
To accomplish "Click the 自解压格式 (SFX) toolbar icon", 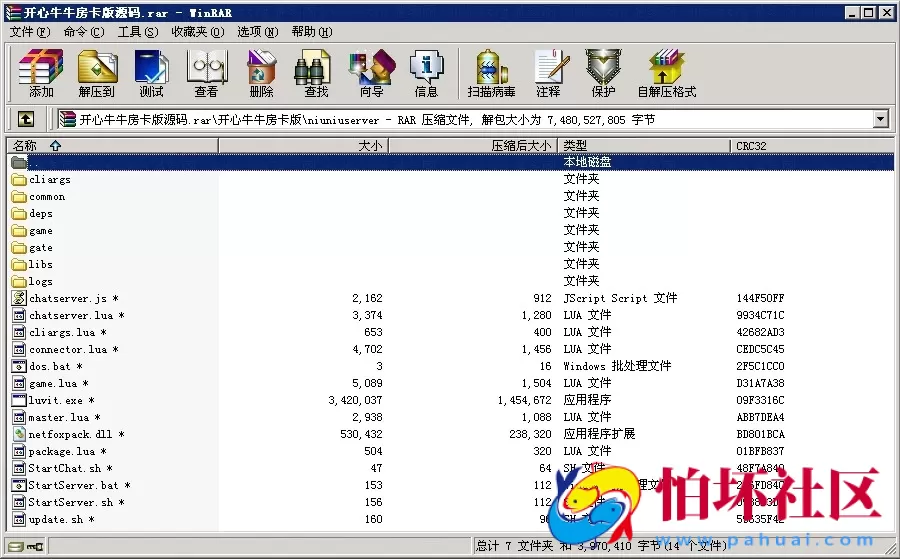I will click(666, 73).
